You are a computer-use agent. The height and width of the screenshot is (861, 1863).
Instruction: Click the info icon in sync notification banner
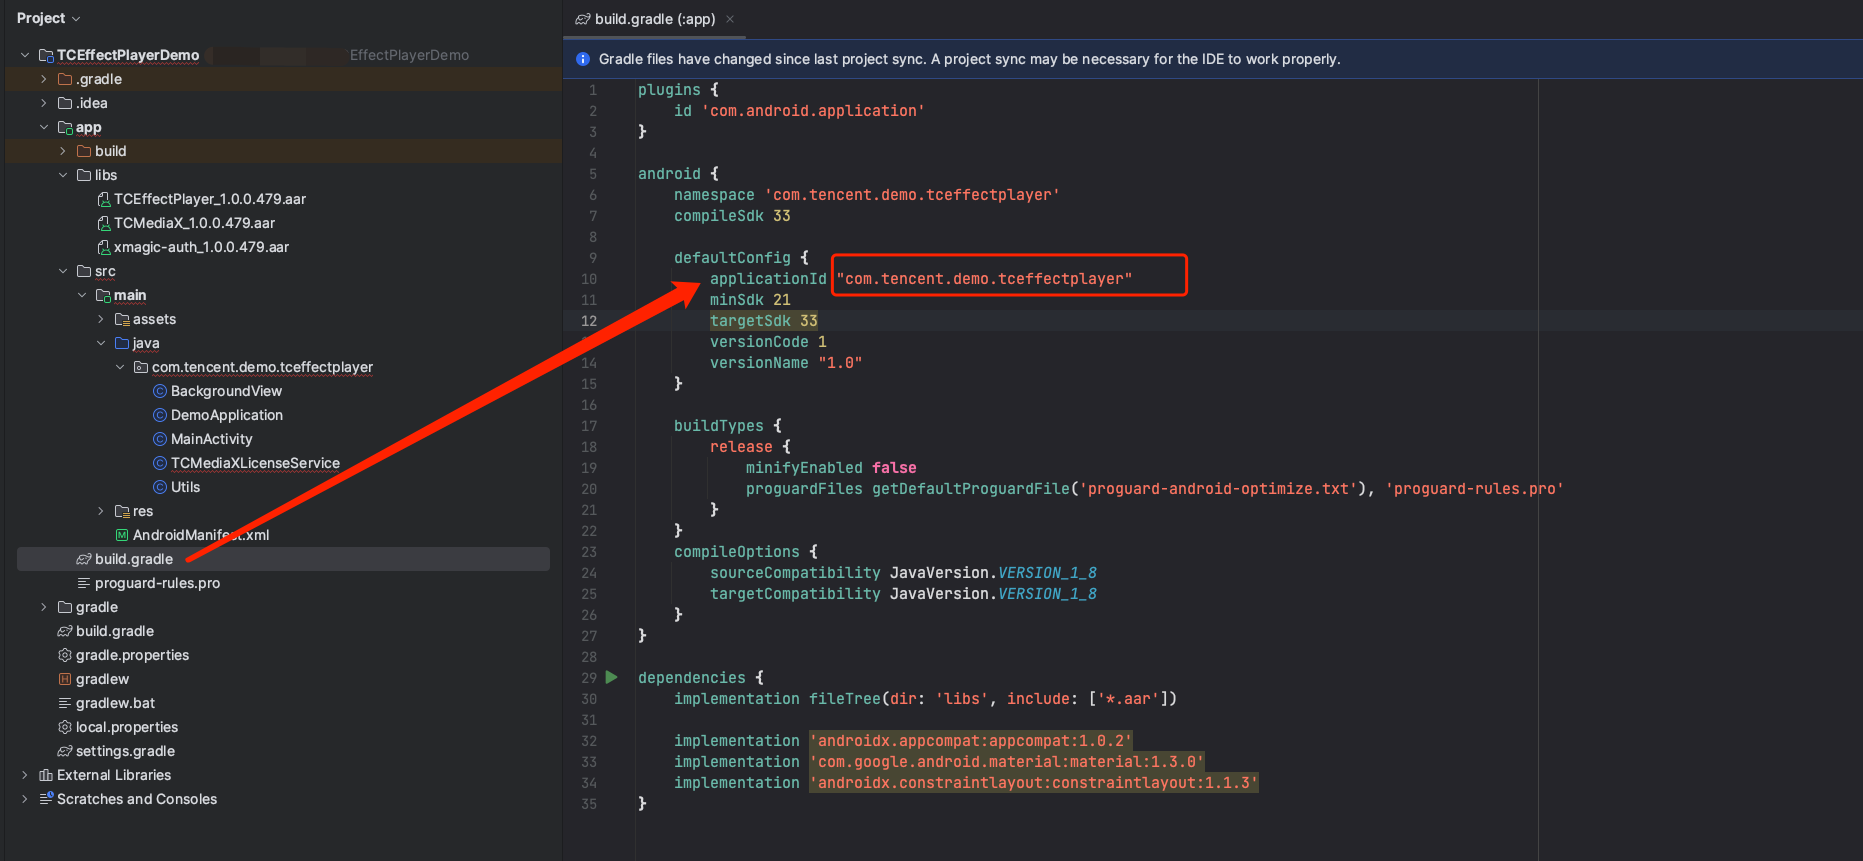(x=583, y=59)
